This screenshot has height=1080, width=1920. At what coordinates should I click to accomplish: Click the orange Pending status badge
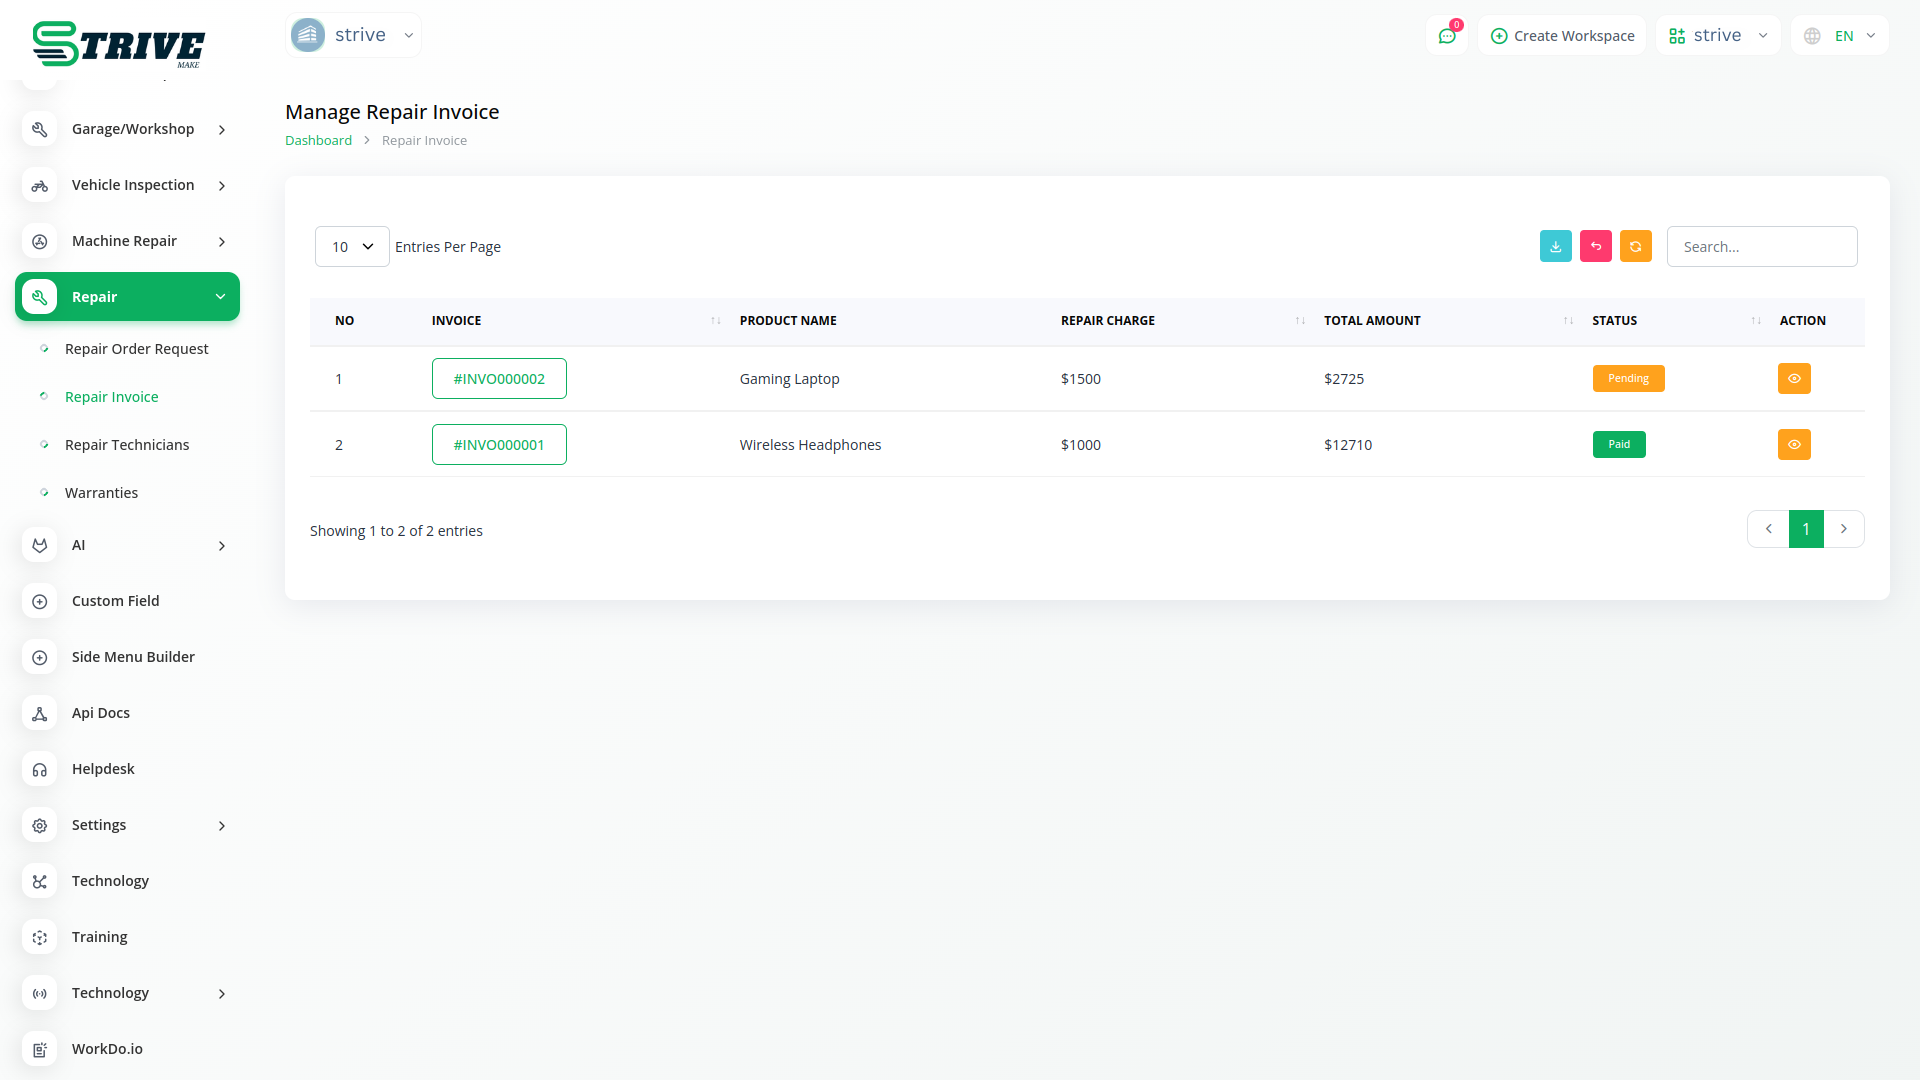click(x=1628, y=379)
